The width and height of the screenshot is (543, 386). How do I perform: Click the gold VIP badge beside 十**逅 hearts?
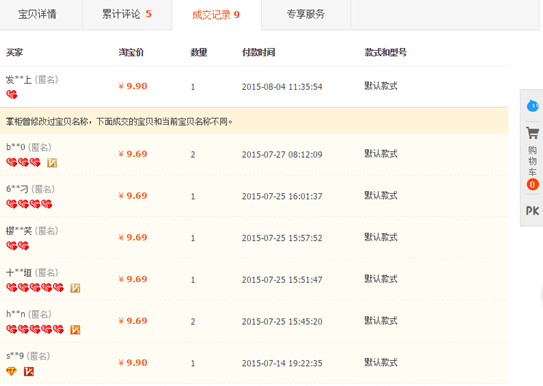pos(75,288)
